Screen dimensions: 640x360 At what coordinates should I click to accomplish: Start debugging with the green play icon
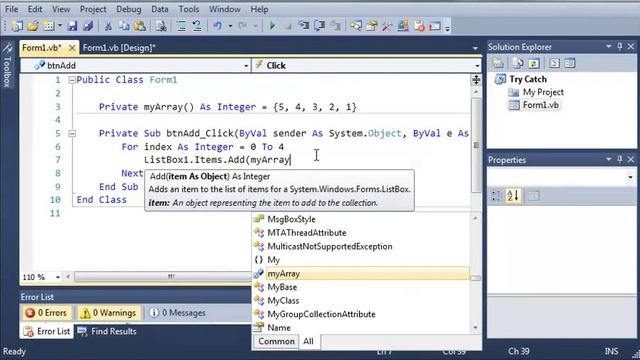pos(272,26)
